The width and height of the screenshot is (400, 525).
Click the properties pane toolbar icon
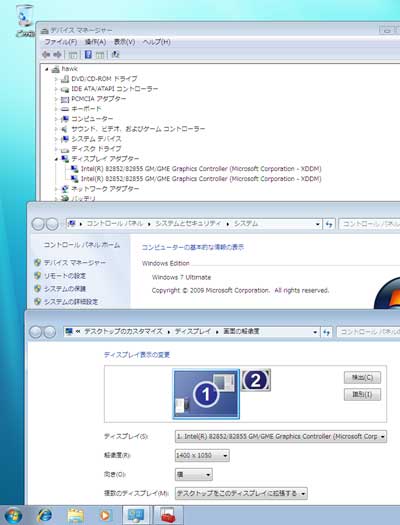point(100,55)
